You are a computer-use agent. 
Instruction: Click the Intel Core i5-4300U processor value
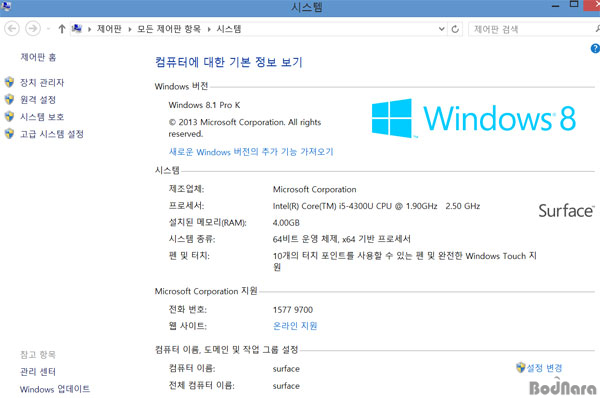376,206
